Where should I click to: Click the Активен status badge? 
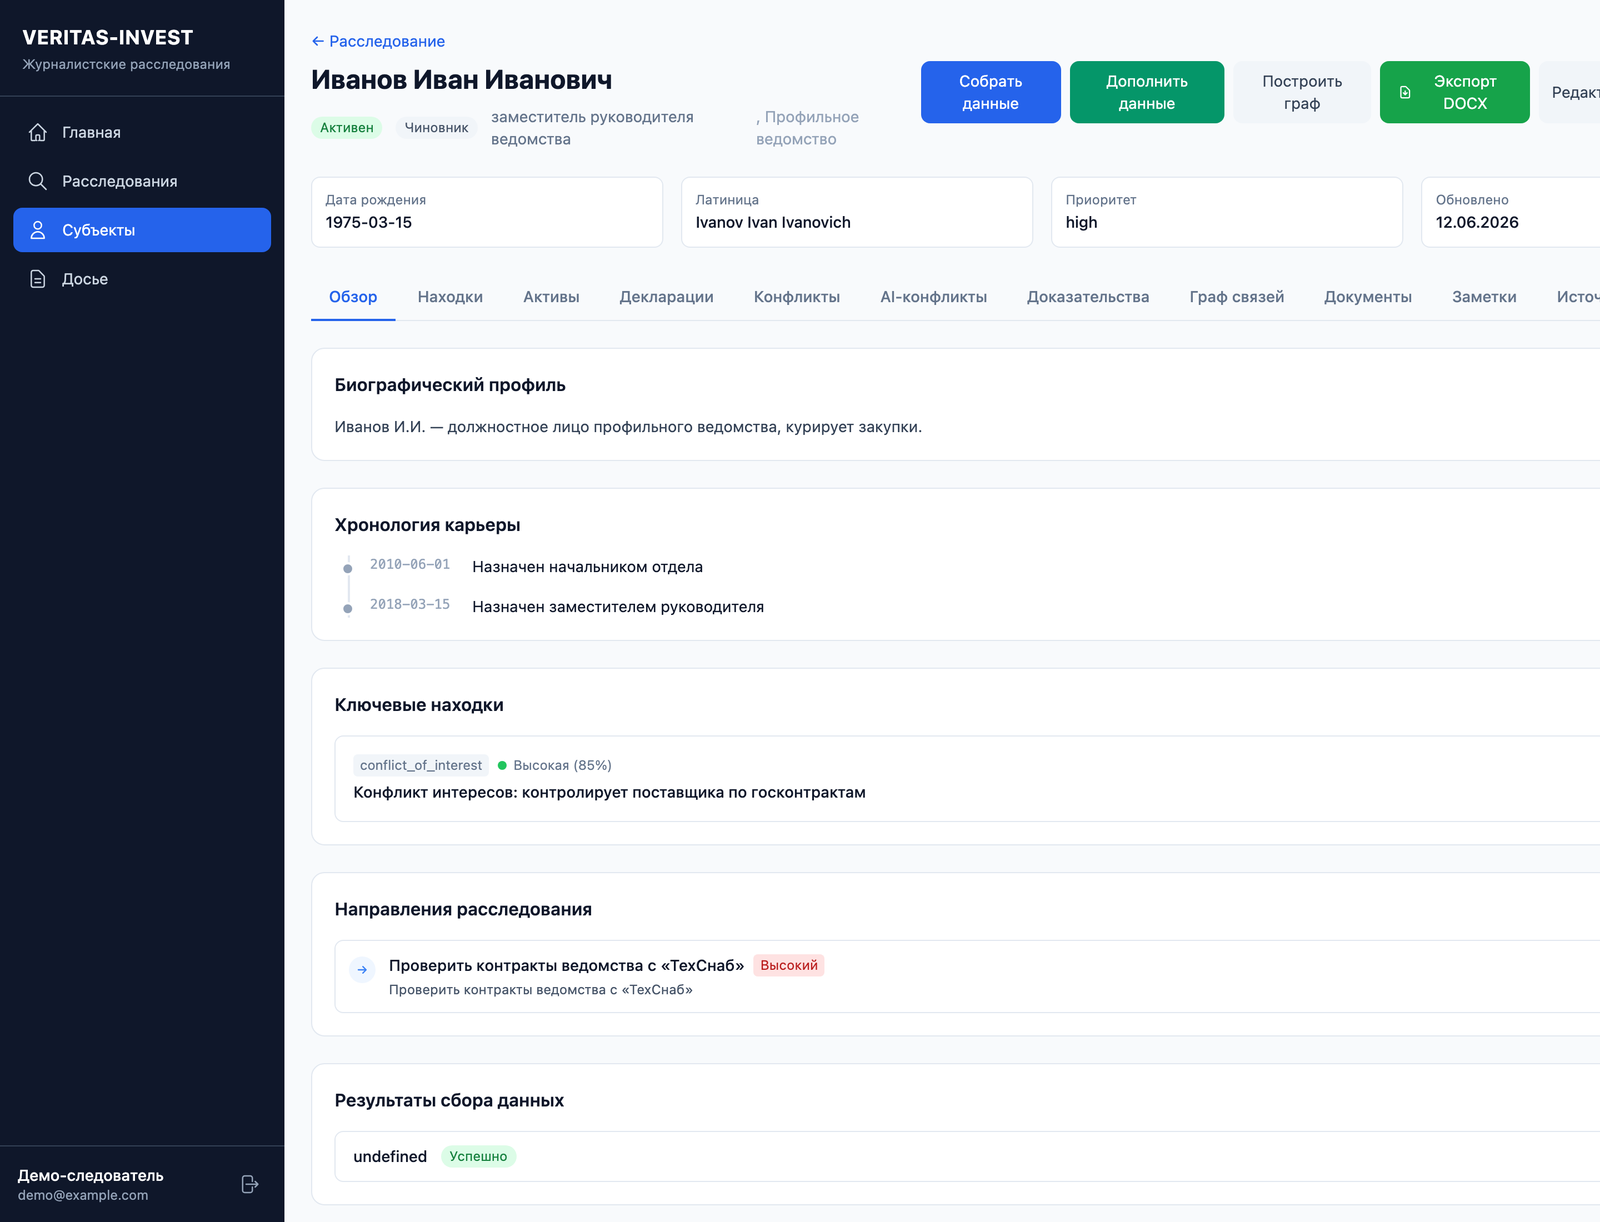346,127
